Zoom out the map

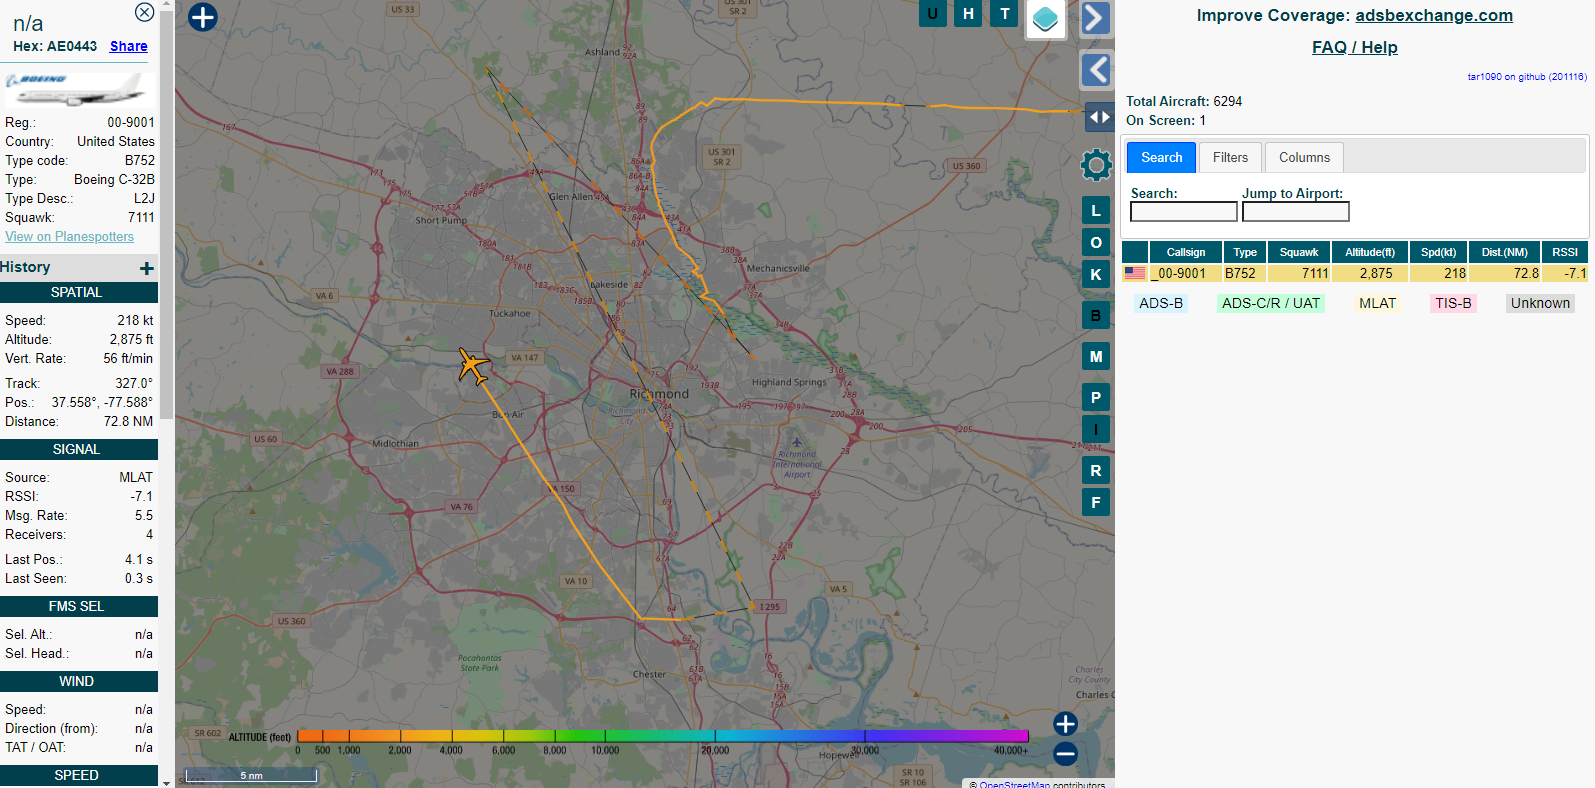[1065, 754]
